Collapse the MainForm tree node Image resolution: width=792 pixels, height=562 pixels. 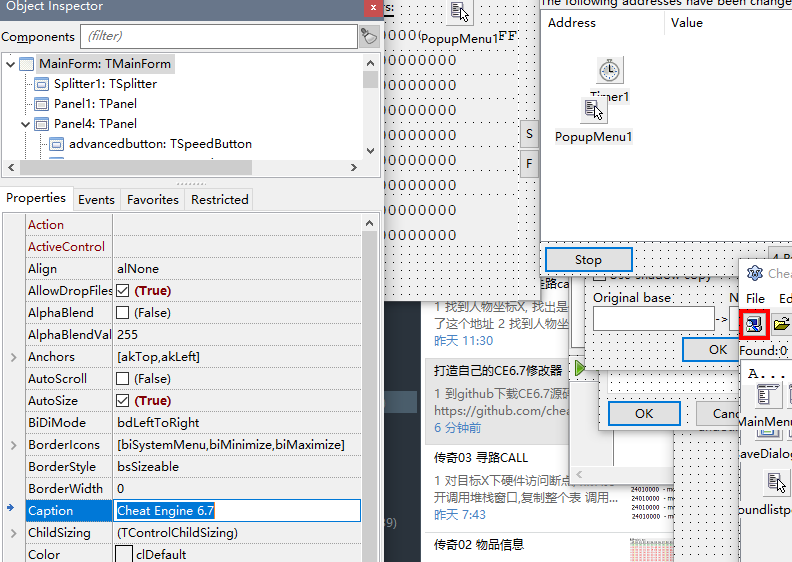click(x=10, y=64)
